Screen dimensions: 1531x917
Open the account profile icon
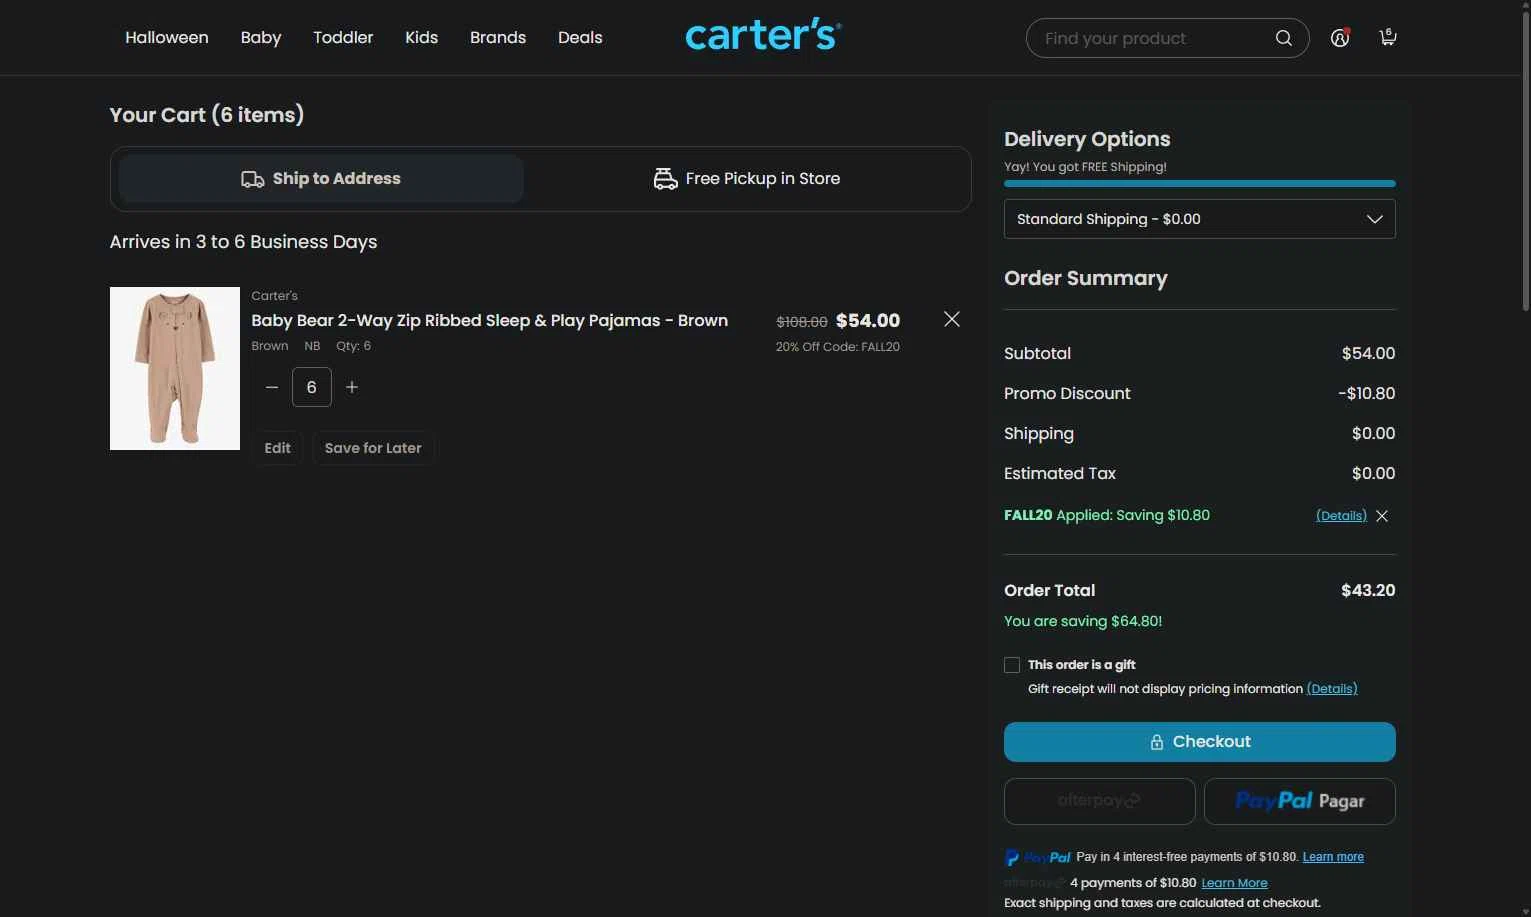coord(1340,38)
